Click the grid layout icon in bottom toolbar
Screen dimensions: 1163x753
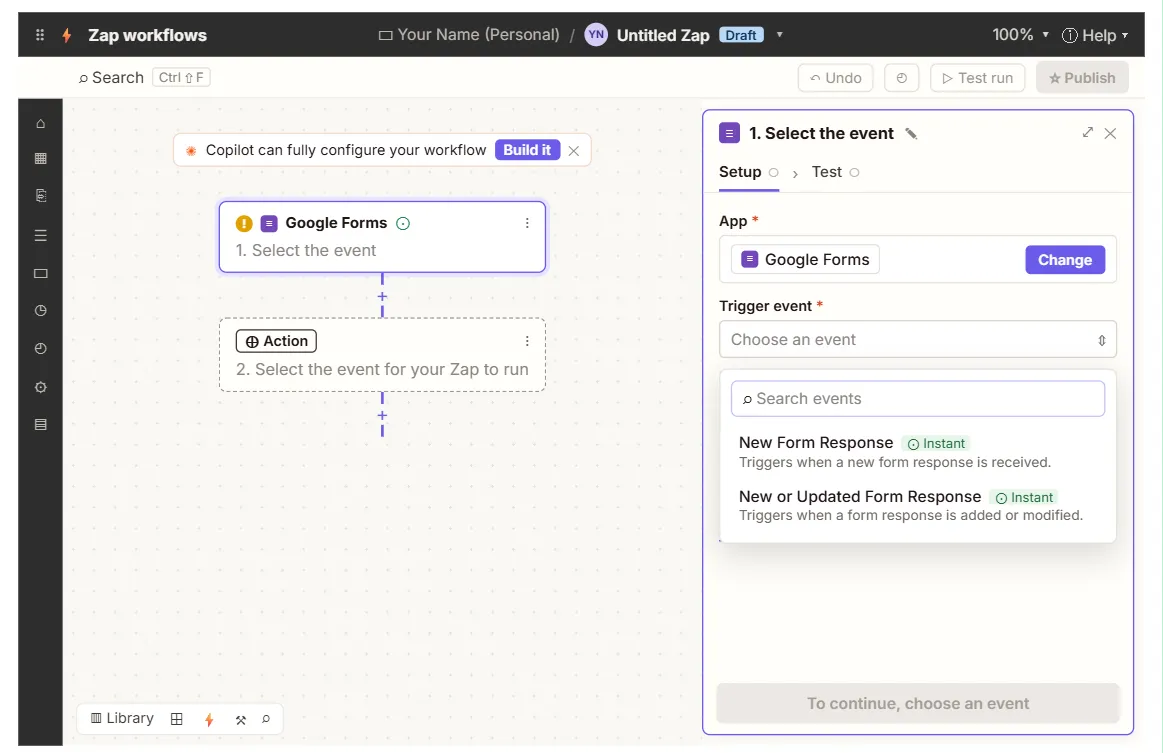pos(177,719)
